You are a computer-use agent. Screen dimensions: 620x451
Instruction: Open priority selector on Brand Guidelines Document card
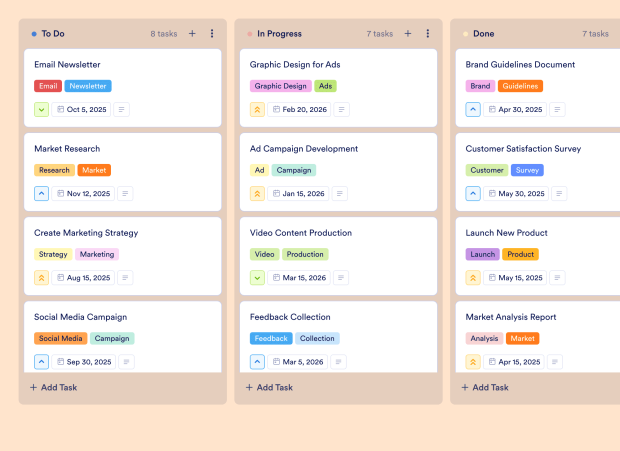click(x=473, y=110)
